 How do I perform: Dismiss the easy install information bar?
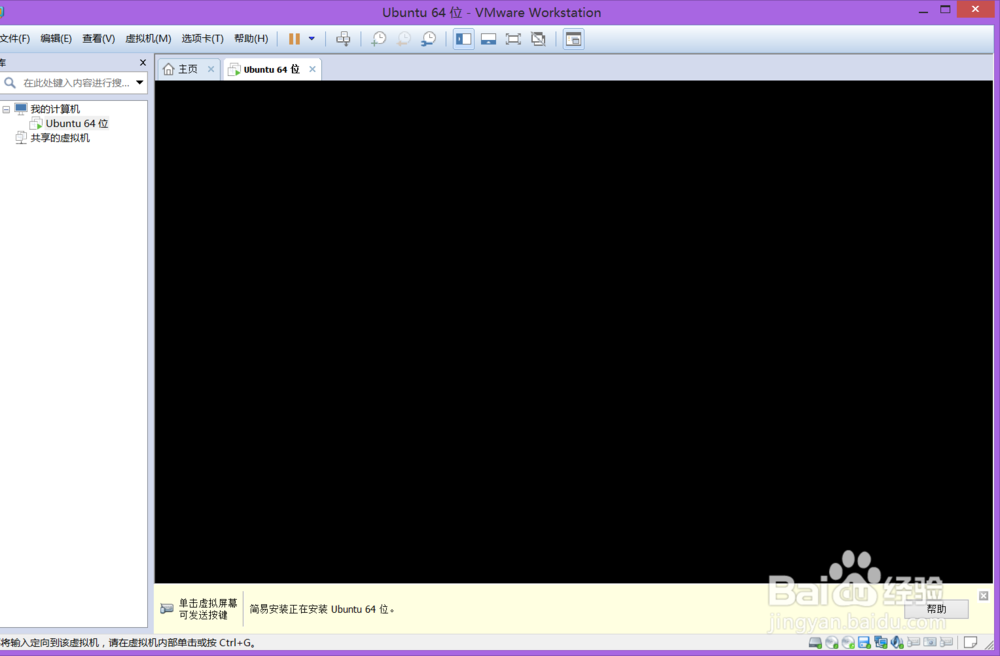point(983,595)
